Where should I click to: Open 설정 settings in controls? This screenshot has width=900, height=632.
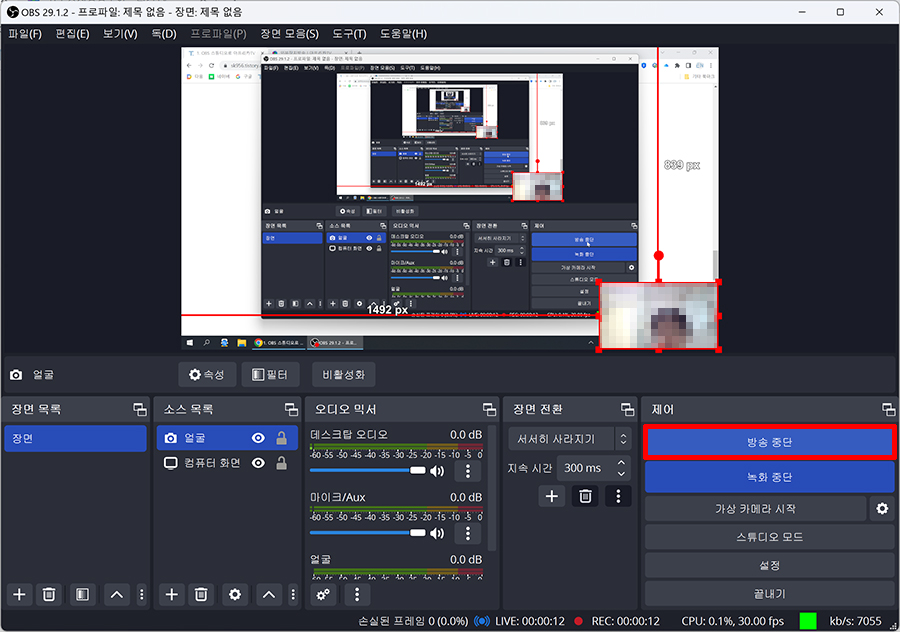tap(769, 565)
